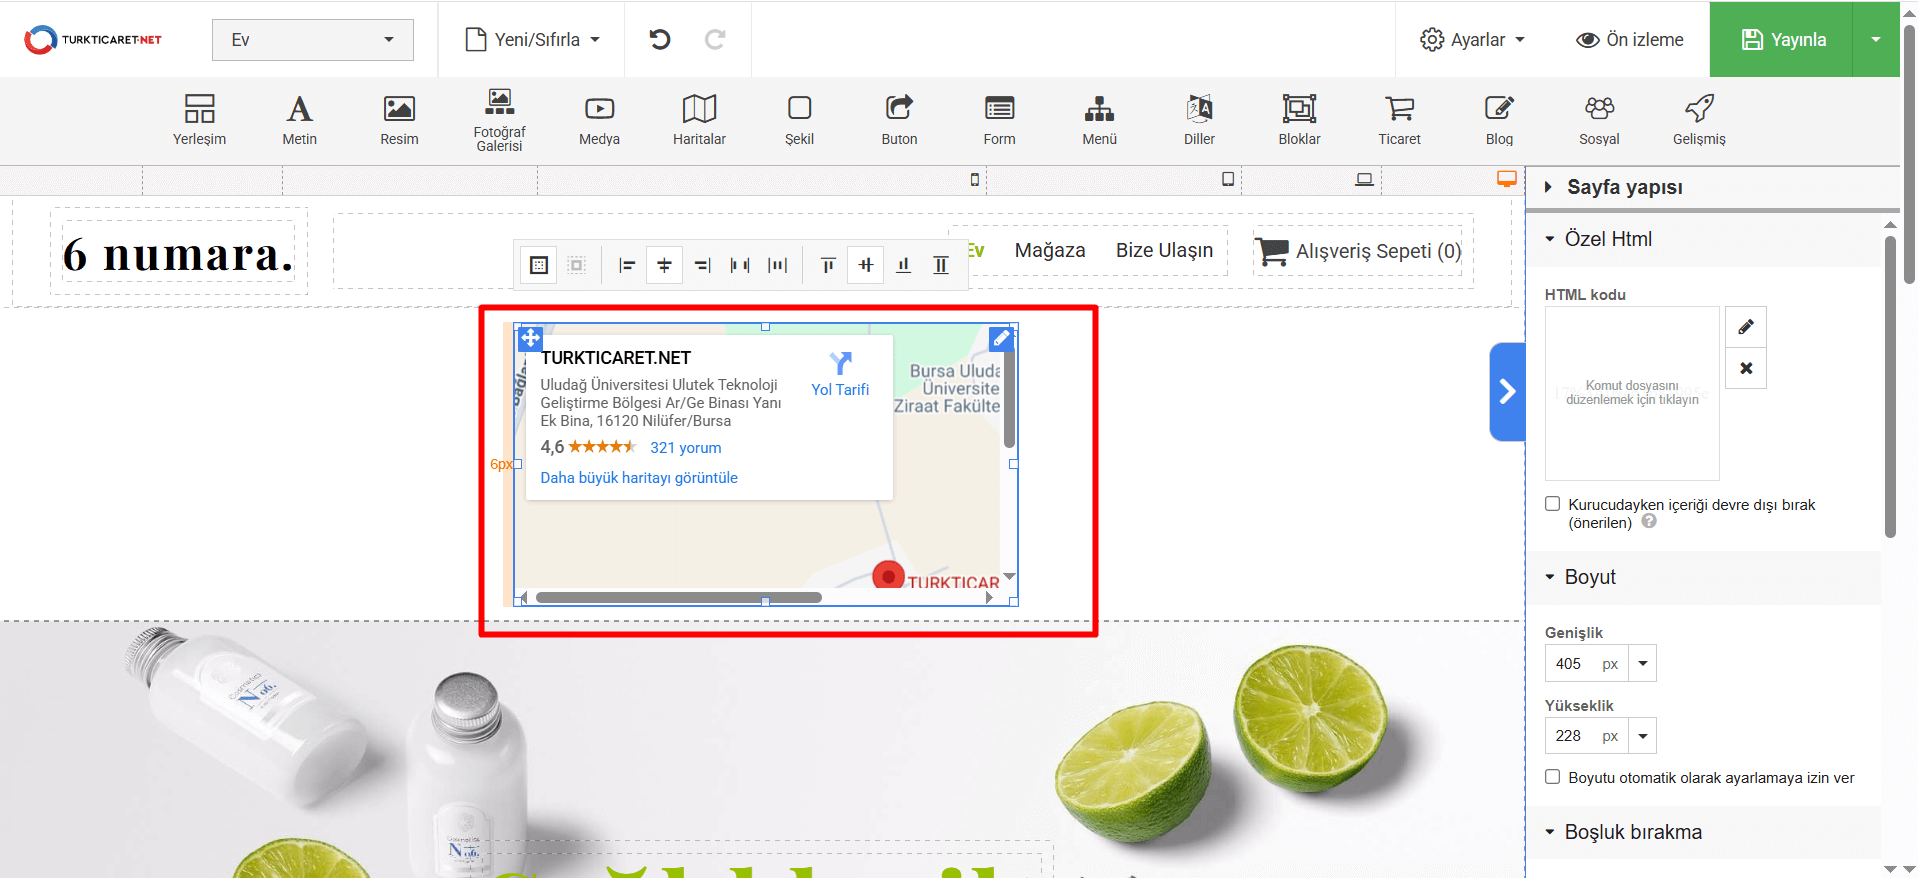Viewport: 1918px width, 878px height.
Task: Open the Bloklar blocks tool
Action: 1299,120
